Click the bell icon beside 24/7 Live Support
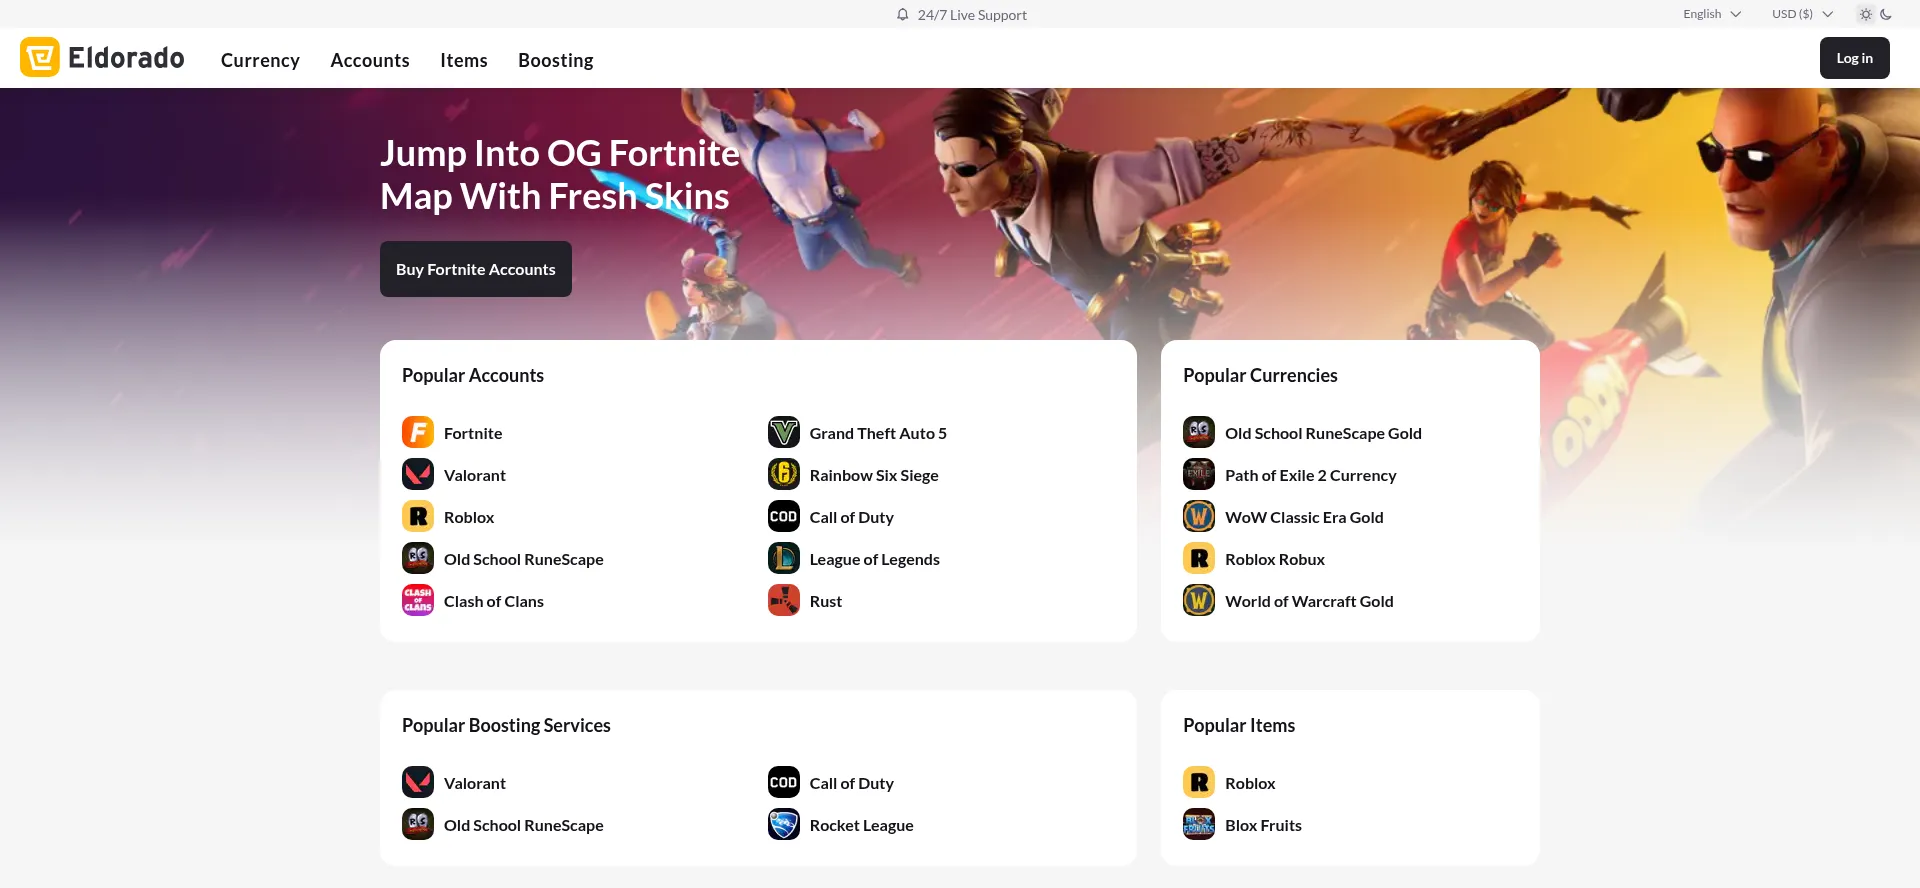The image size is (1920, 888). pyautogui.click(x=903, y=14)
